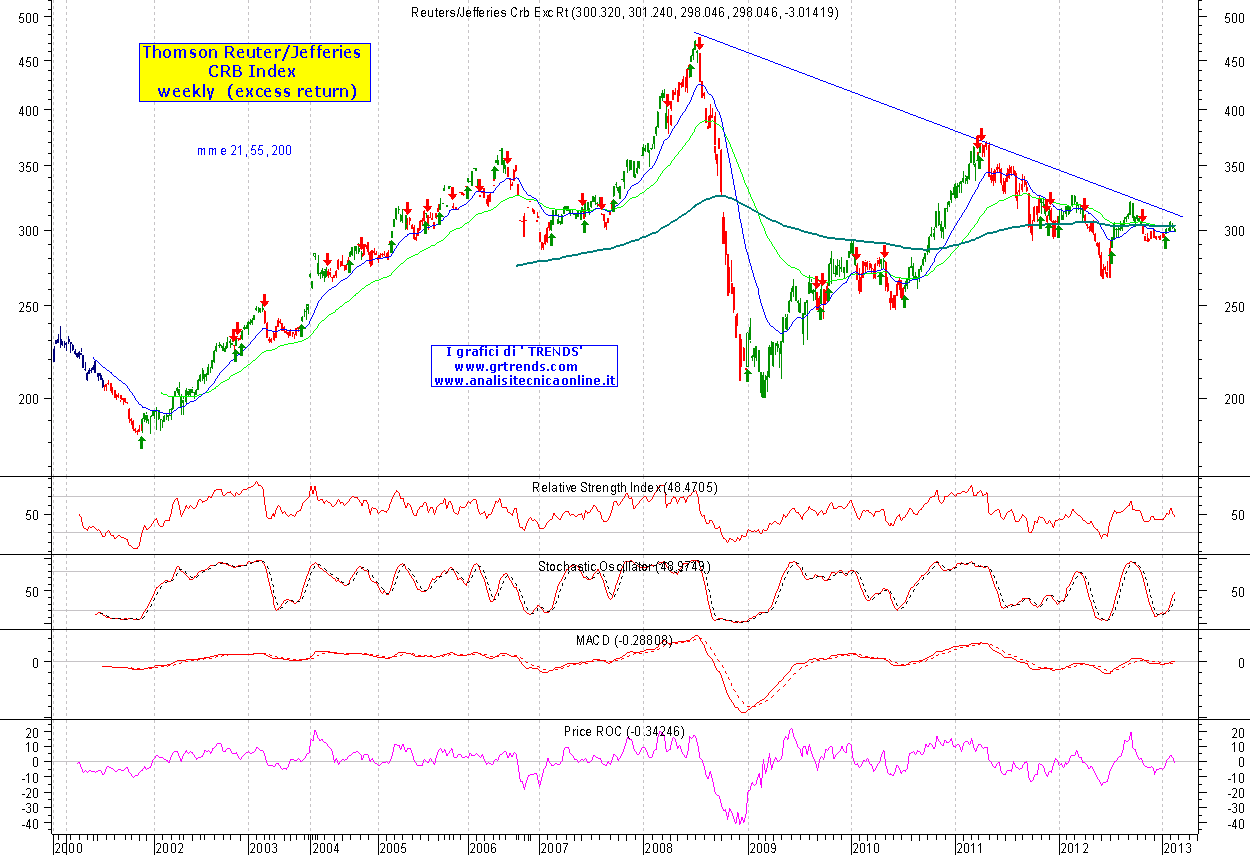
Task: Click the 2002 year label on the time axis
Action: [x=169, y=847]
